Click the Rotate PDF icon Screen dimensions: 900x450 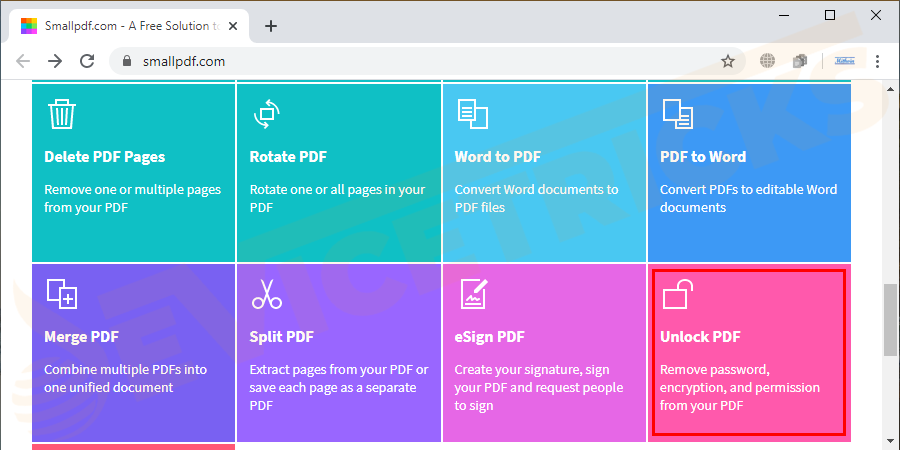[x=265, y=114]
